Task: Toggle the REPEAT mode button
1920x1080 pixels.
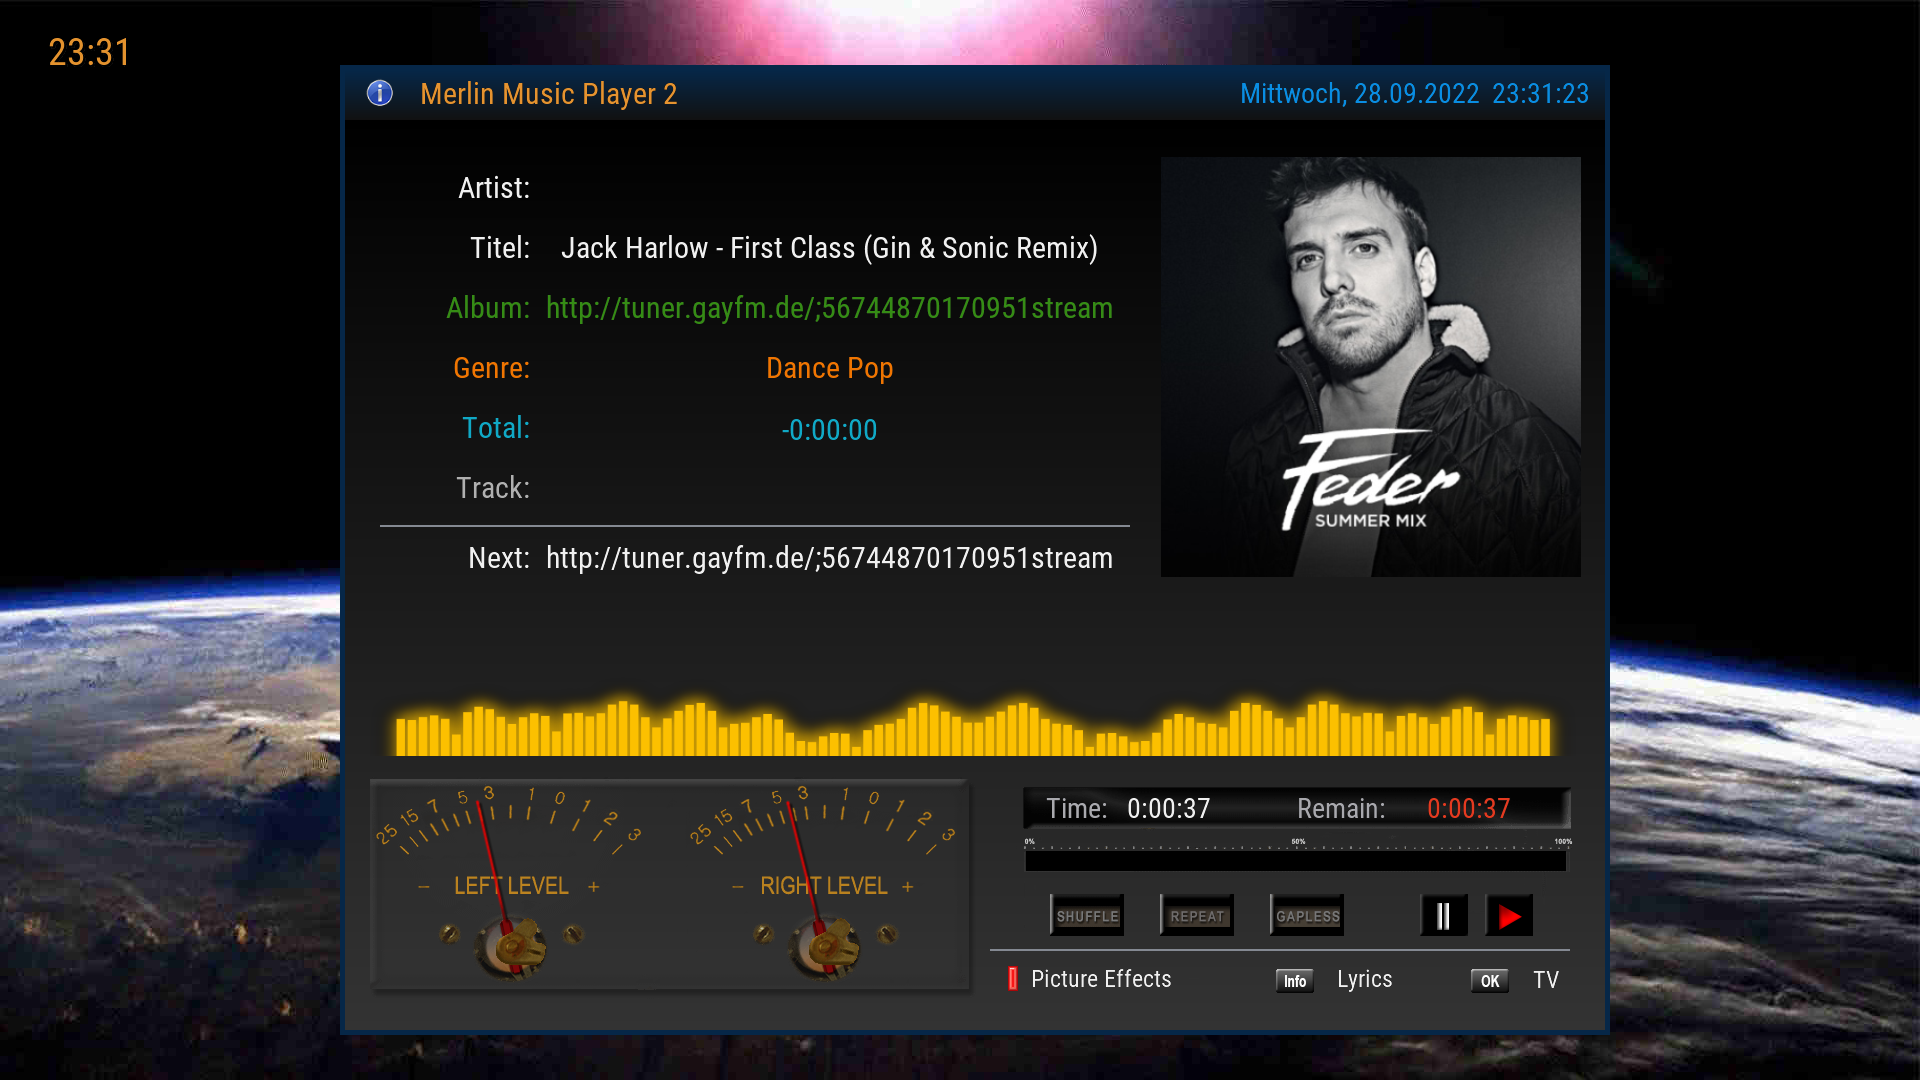Action: (1197, 916)
